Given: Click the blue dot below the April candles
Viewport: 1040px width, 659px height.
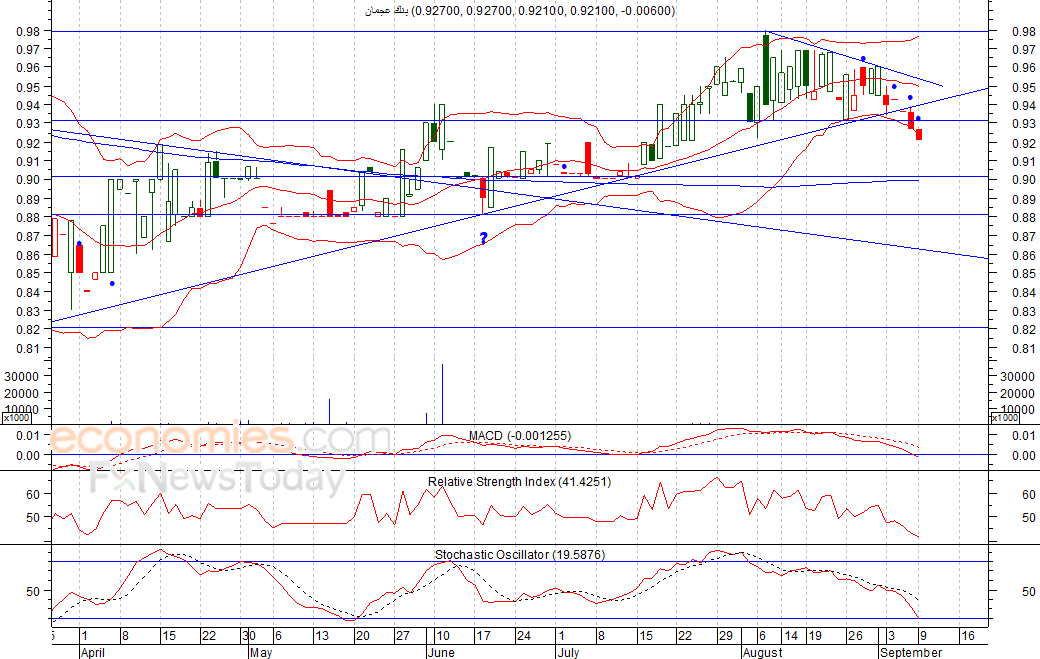Looking at the screenshot, I should click(112, 283).
